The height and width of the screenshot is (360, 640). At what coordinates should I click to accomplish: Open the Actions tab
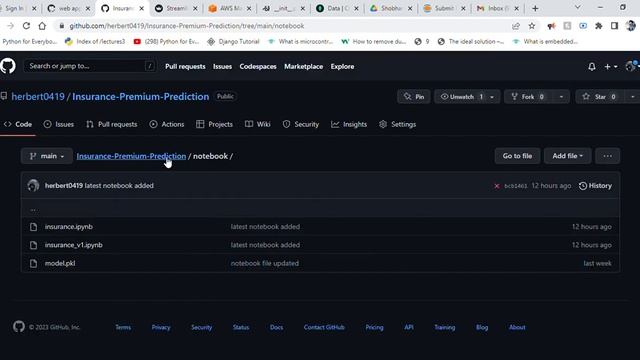pyautogui.click(x=167, y=124)
